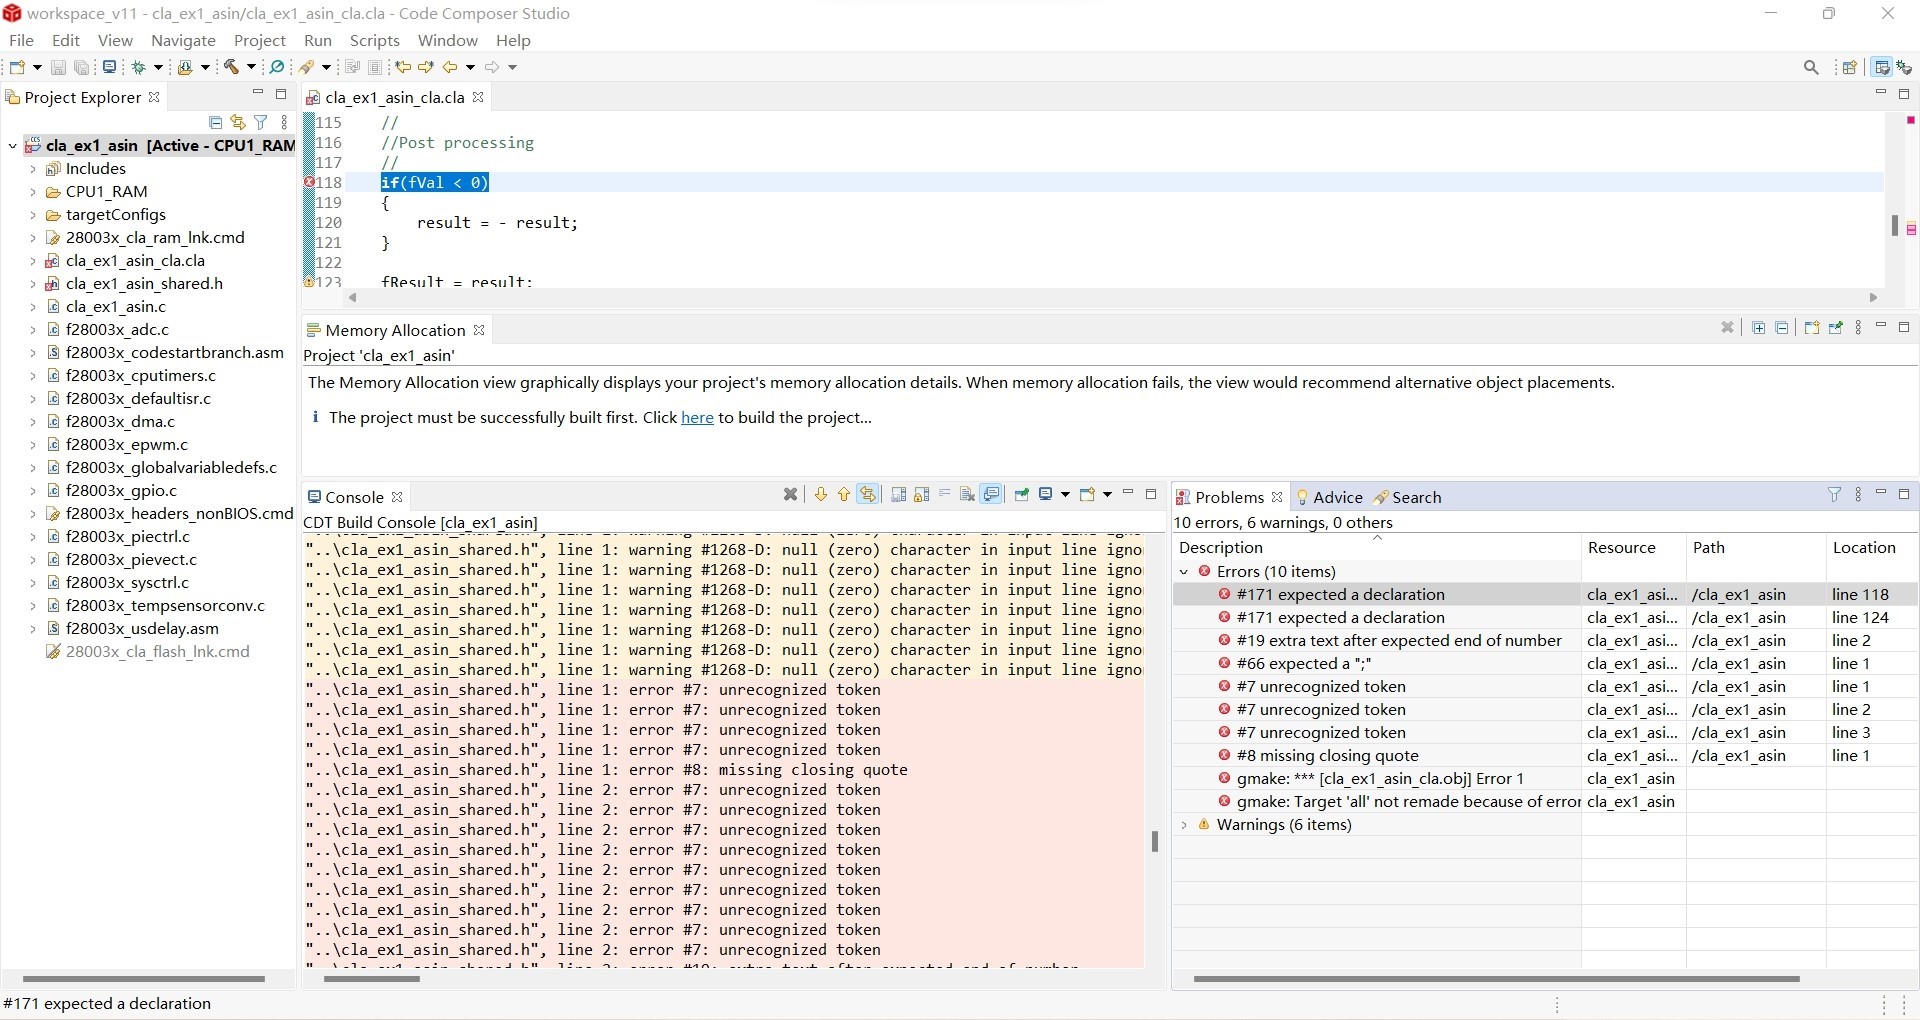This screenshot has width=1920, height=1020.
Task: Toggle Show Console When Output Changes
Action: [991, 494]
